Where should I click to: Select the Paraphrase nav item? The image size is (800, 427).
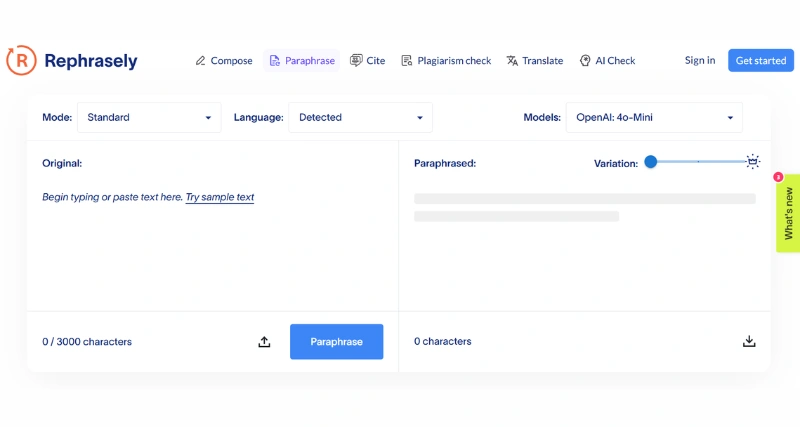point(302,61)
